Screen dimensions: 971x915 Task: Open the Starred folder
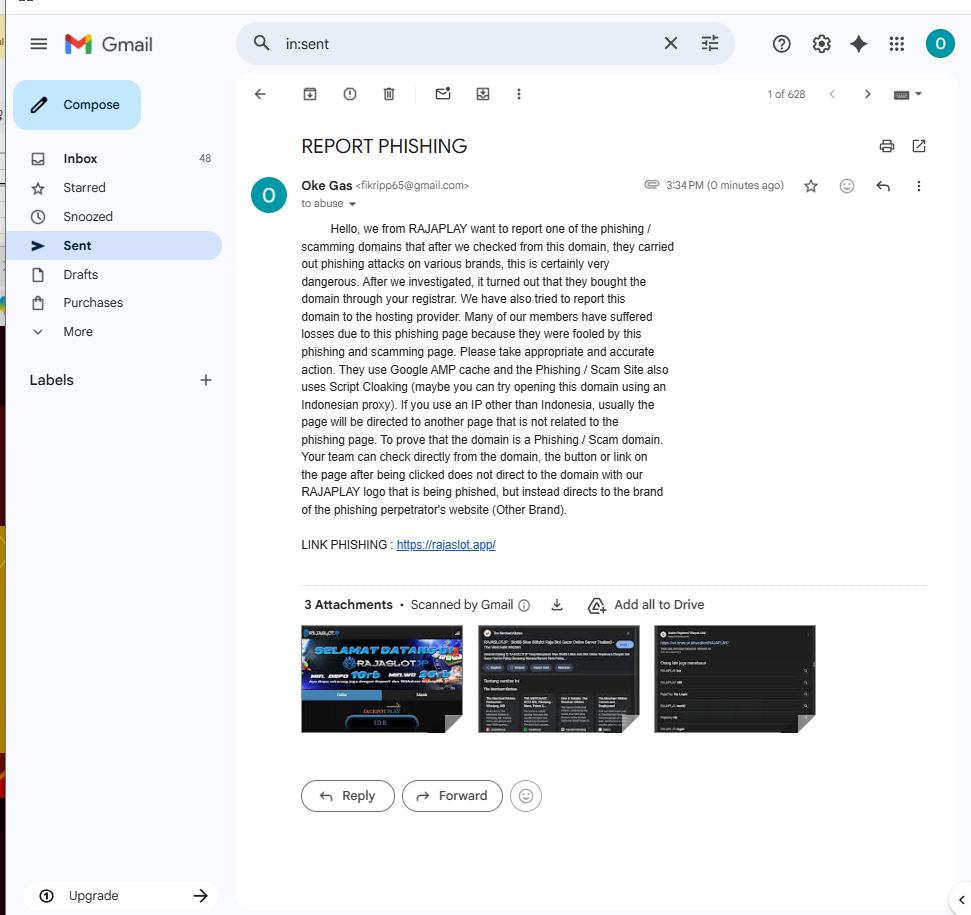(x=114, y=188)
